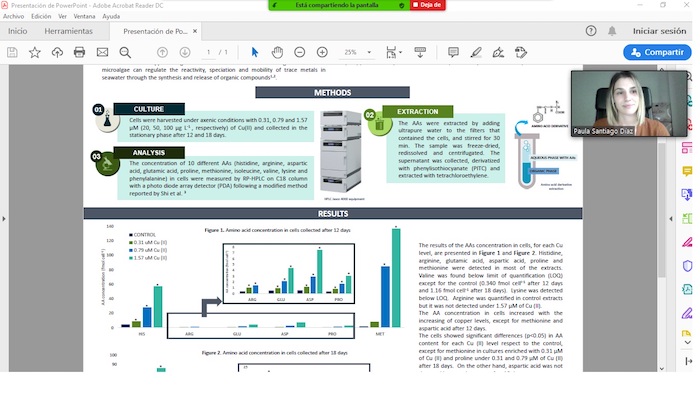
Task: Switch to the Herramientas tab
Action: click(x=68, y=31)
